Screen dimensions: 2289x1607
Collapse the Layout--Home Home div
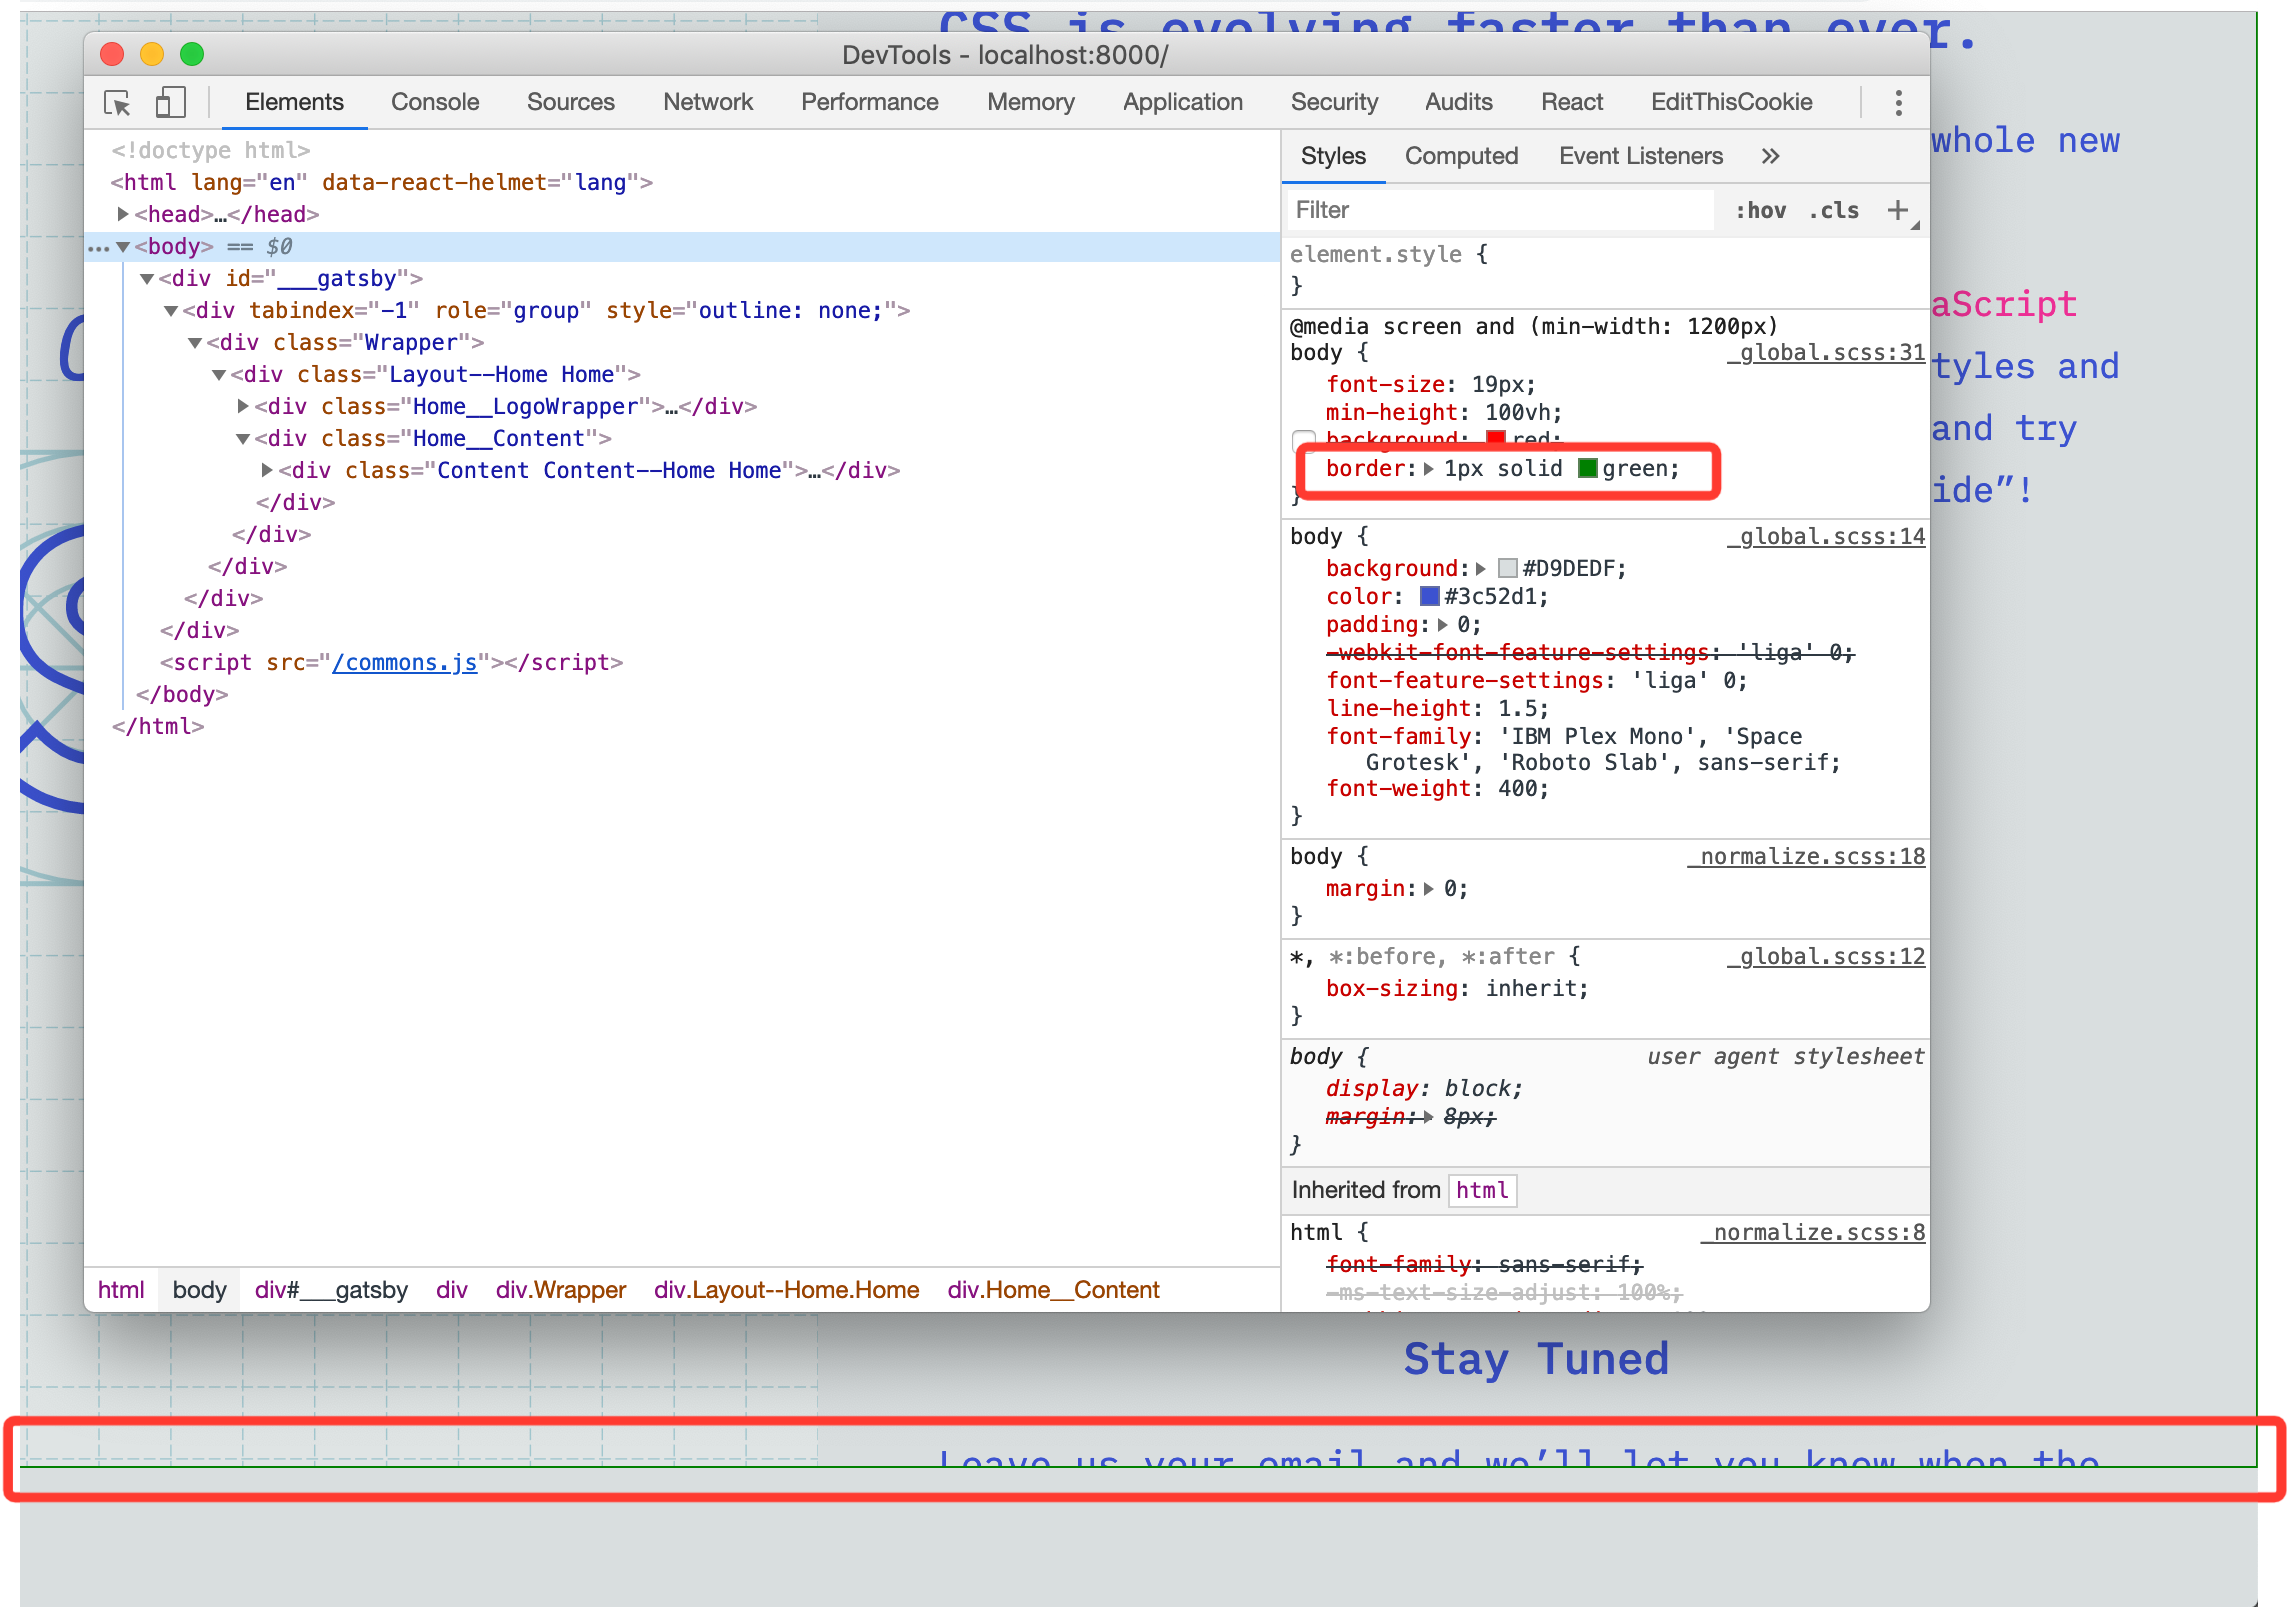[x=219, y=375]
